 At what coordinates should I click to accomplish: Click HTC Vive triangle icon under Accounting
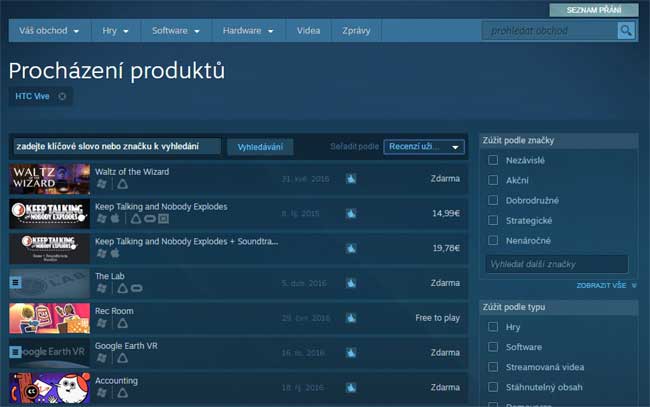point(122,392)
